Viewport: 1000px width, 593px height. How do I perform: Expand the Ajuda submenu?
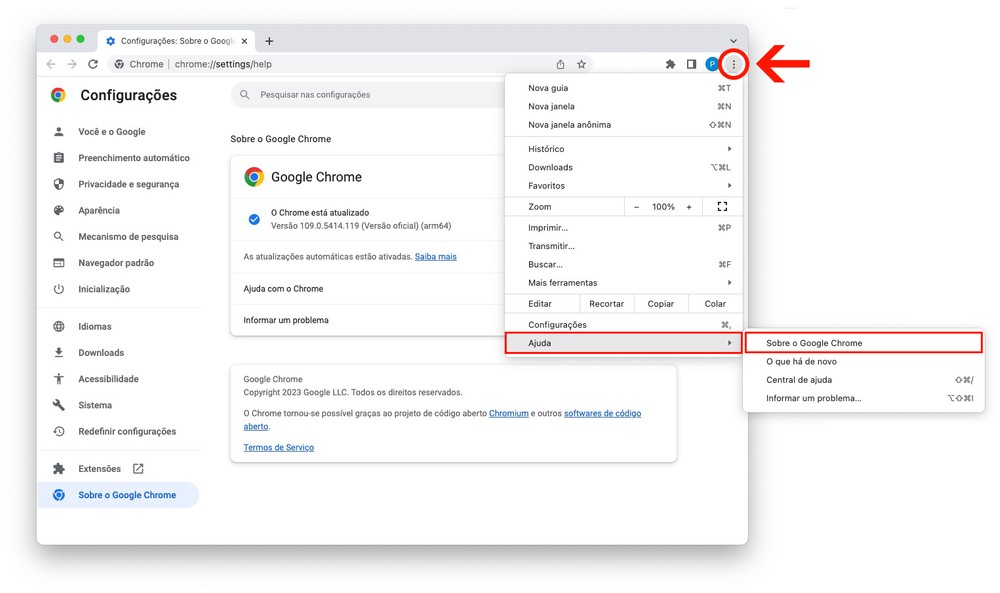[624, 343]
